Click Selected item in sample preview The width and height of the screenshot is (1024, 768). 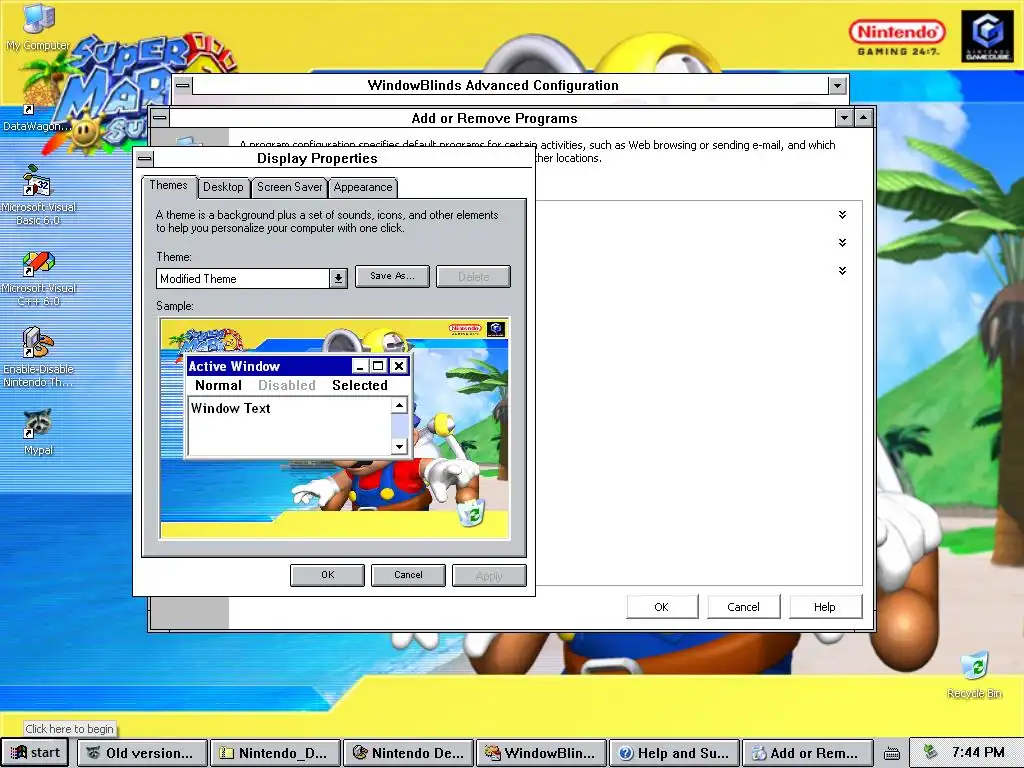coord(359,385)
